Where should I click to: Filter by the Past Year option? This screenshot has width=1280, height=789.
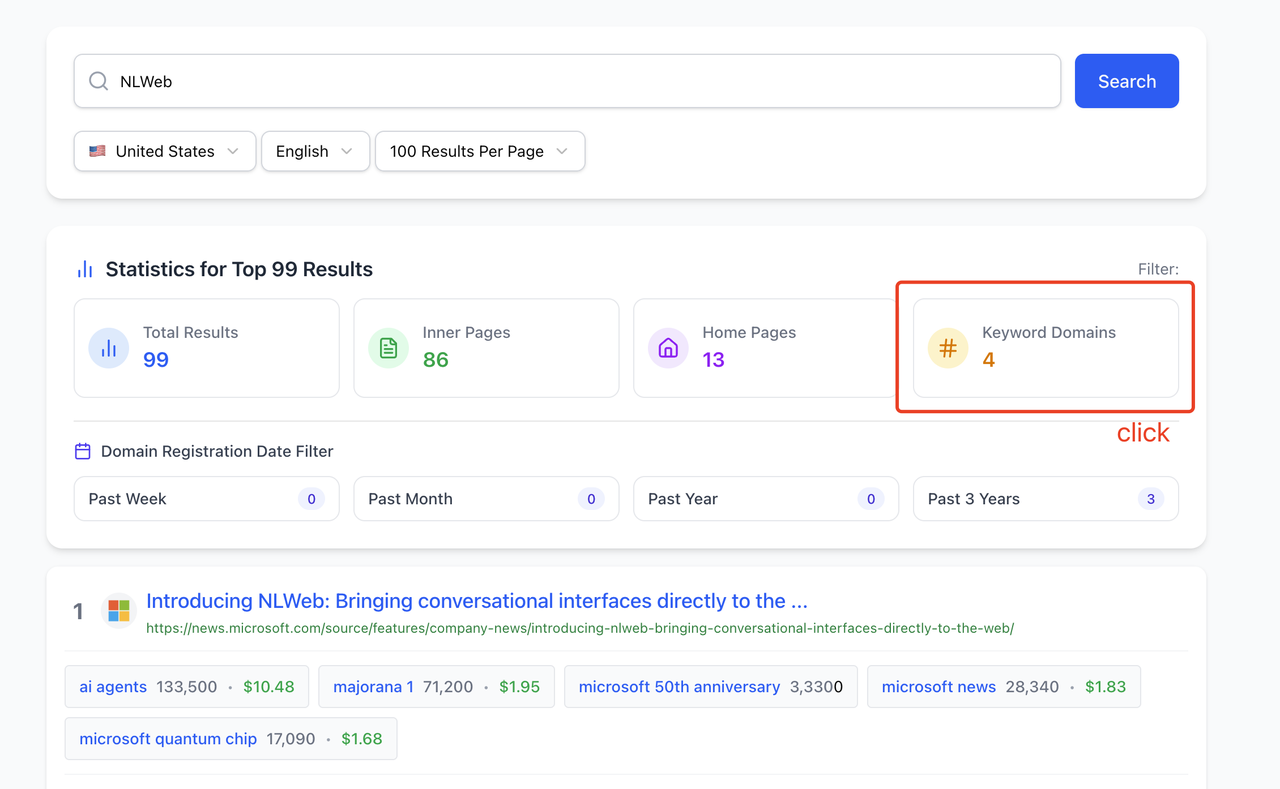[x=765, y=499]
